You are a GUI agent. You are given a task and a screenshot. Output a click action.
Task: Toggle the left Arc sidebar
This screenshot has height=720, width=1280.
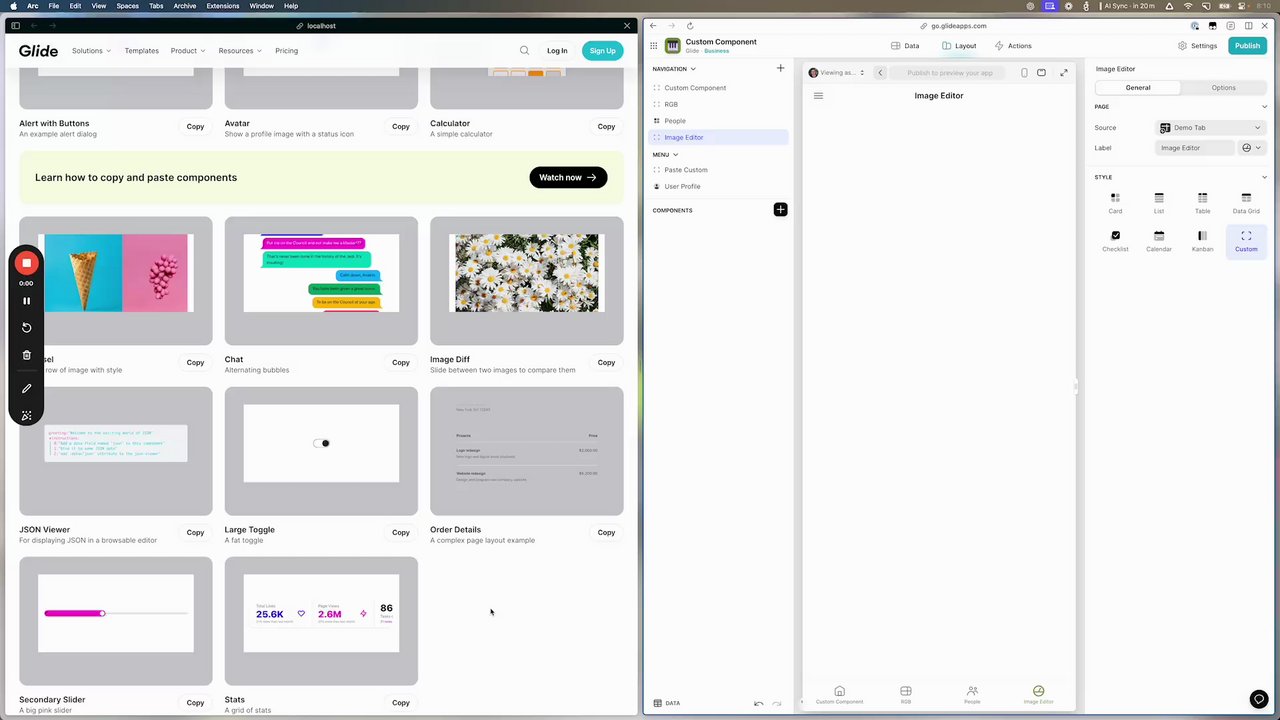[x=15, y=26]
